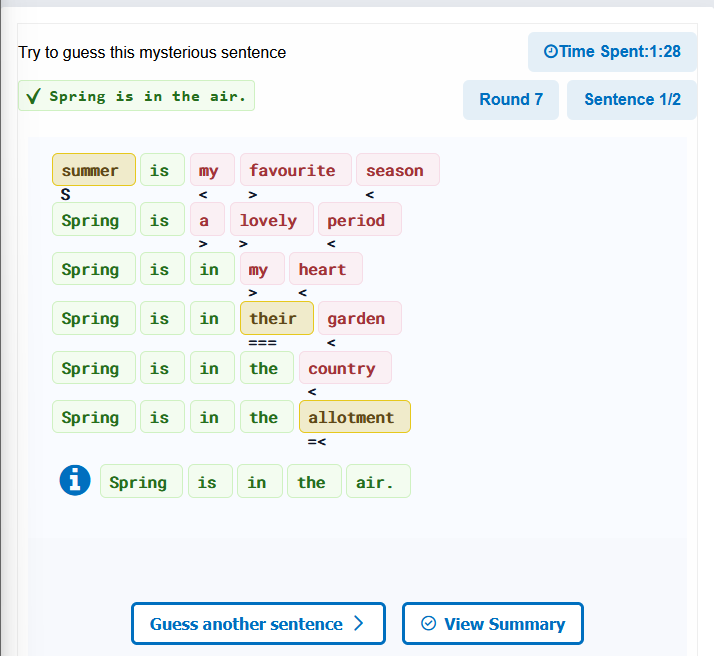Image resolution: width=714 pixels, height=656 pixels.
Task: Select the Sentence 1/2 badge
Action: tap(632, 100)
